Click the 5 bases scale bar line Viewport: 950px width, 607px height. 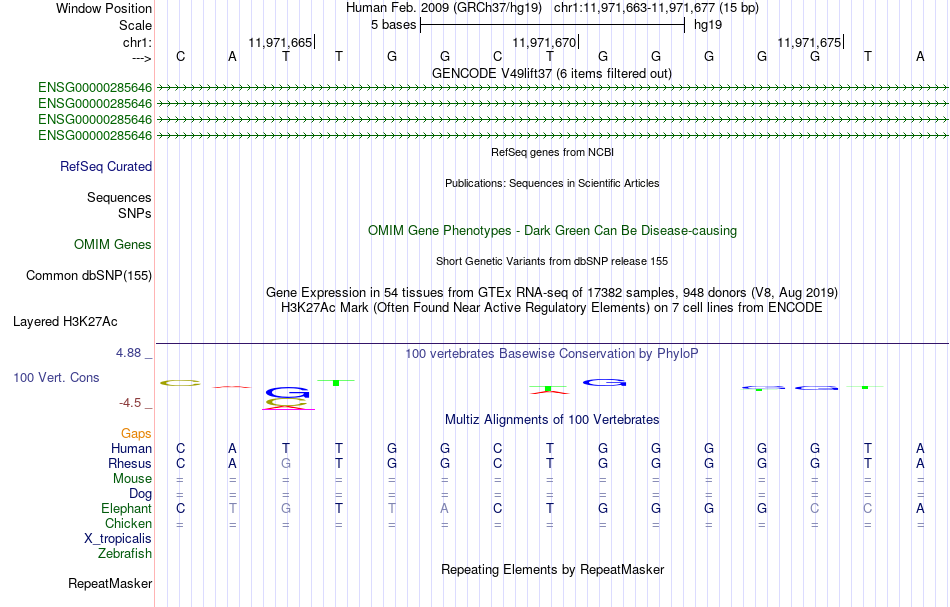(552, 25)
